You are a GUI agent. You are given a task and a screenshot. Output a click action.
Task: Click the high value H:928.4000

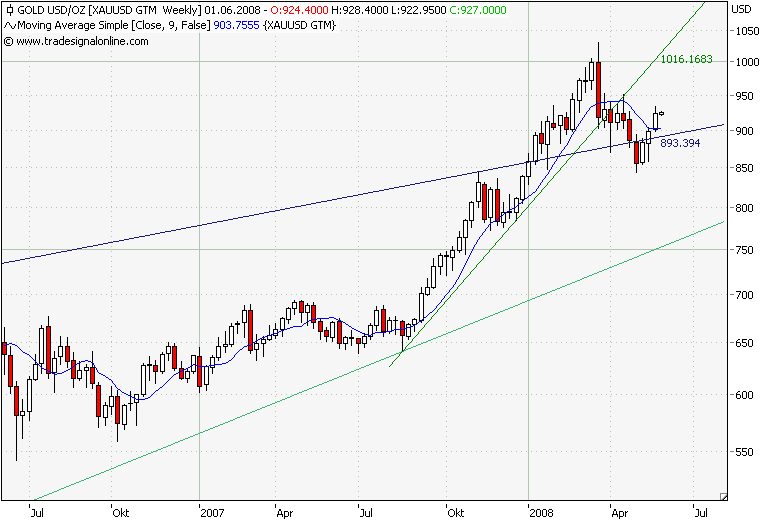(x=360, y=10)
